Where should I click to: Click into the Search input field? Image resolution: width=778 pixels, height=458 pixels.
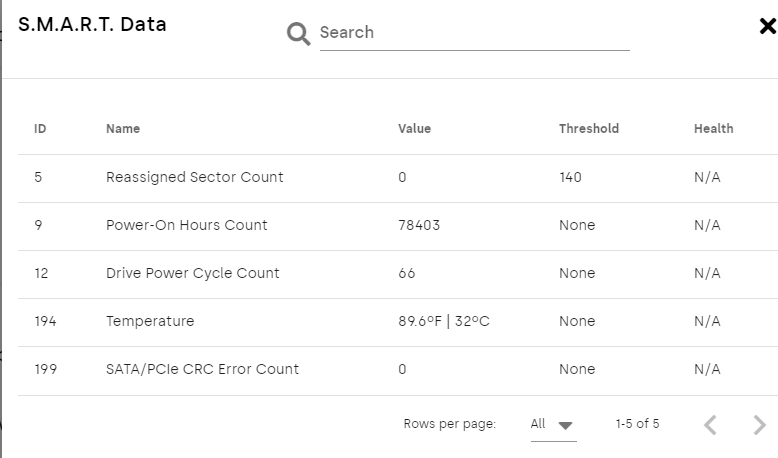point(474,33)
